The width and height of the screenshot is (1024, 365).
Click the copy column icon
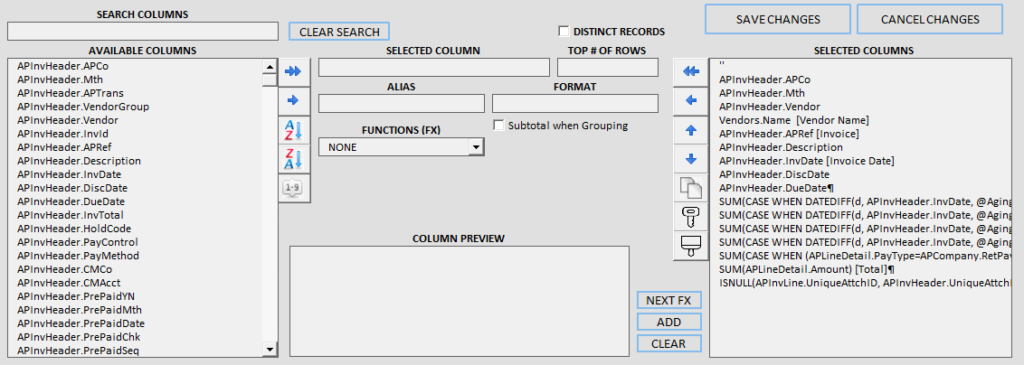[690, 188]
